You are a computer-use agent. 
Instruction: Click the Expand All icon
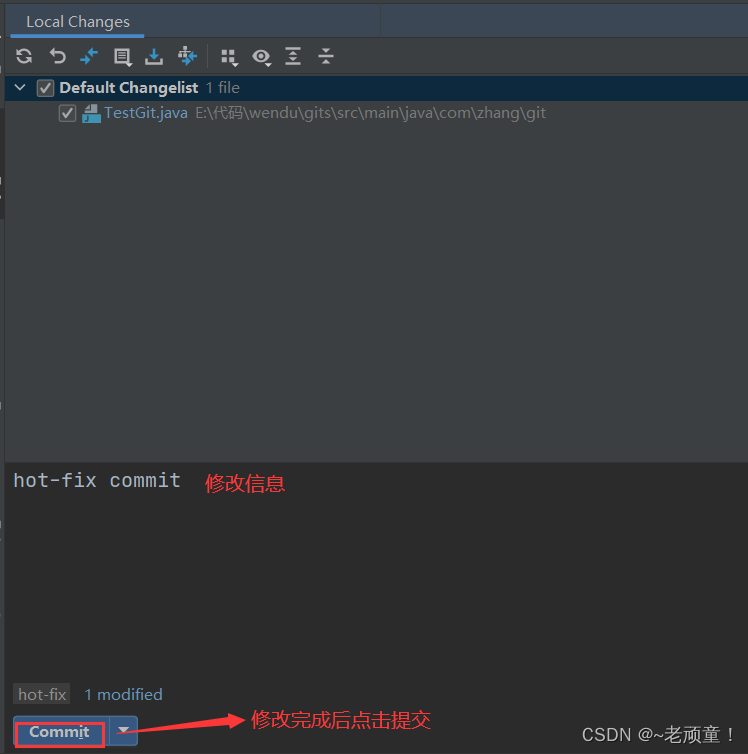click(x=293, y=56)
